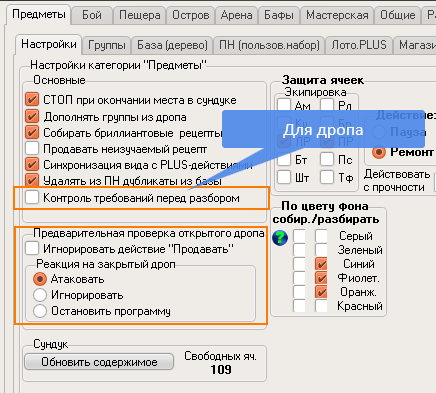Click the green question mark help icon
Image resolution: width=436 pixels, height=393 pixels.
point(280,238)
